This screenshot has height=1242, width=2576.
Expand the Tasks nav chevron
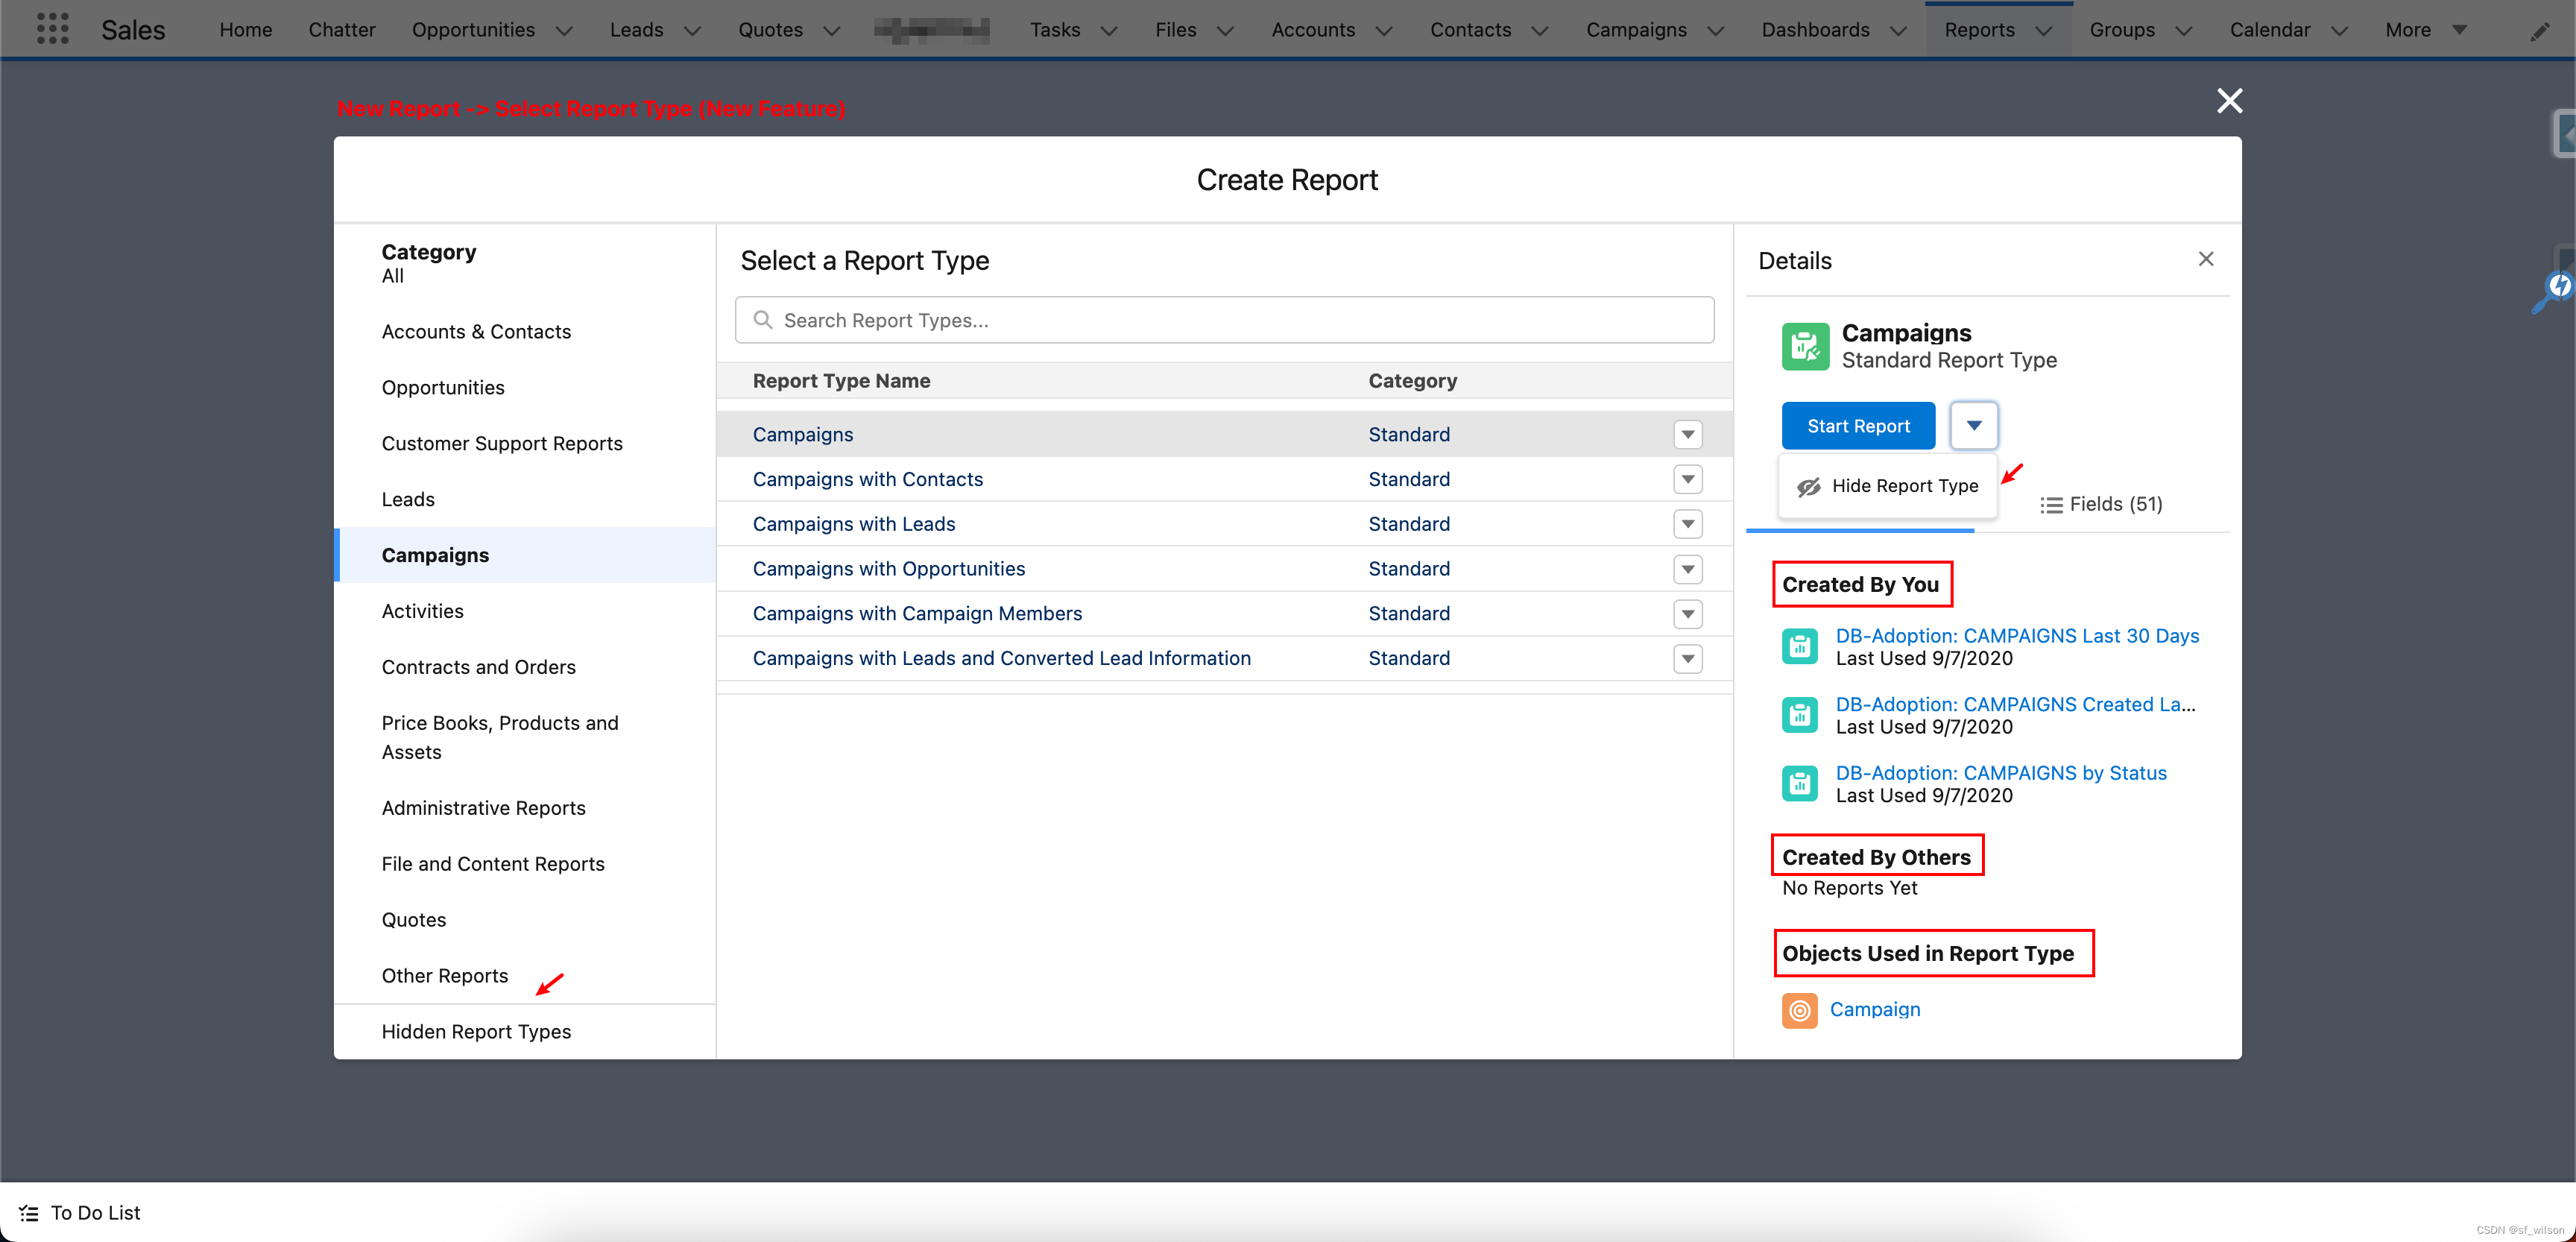pyautogui.click(x=1108, y=31)
